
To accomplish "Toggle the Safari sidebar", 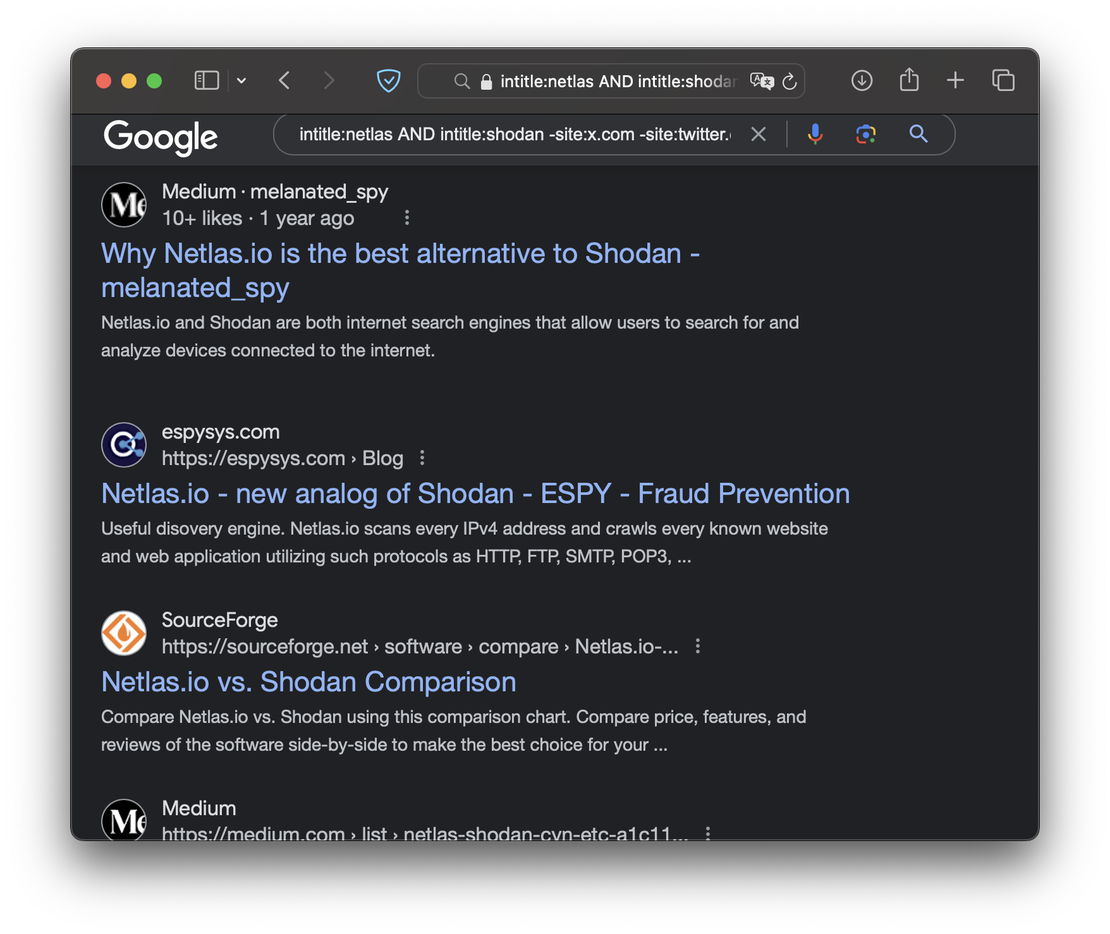I will pyautogui.click(x=206, y=81).
